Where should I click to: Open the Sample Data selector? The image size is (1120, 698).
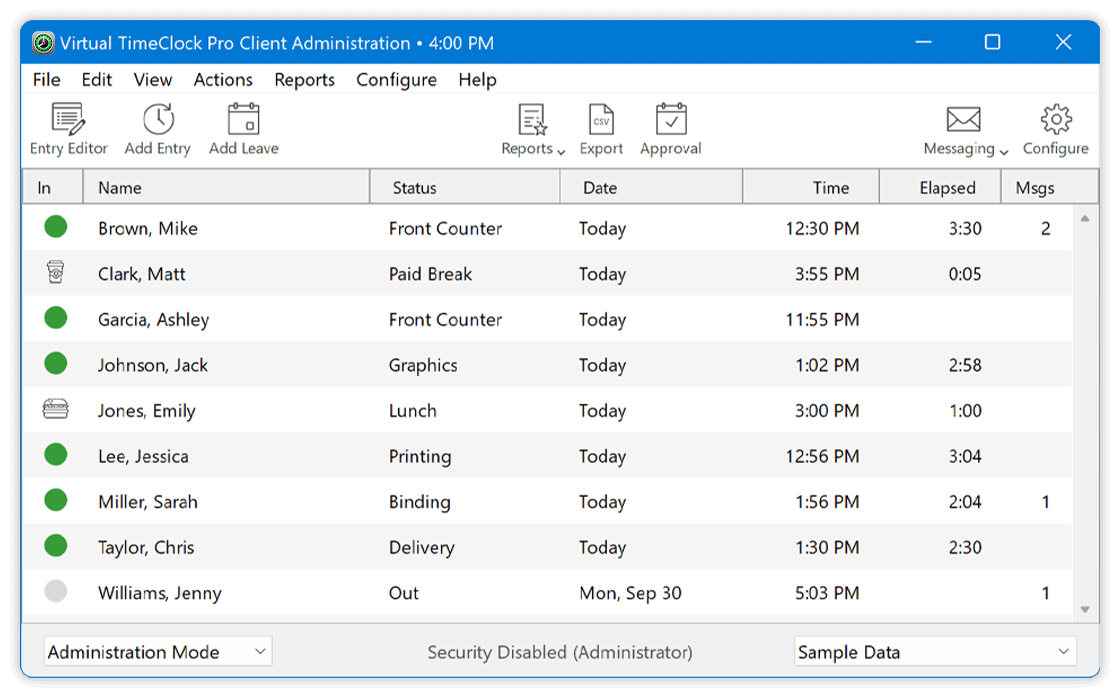933,651
